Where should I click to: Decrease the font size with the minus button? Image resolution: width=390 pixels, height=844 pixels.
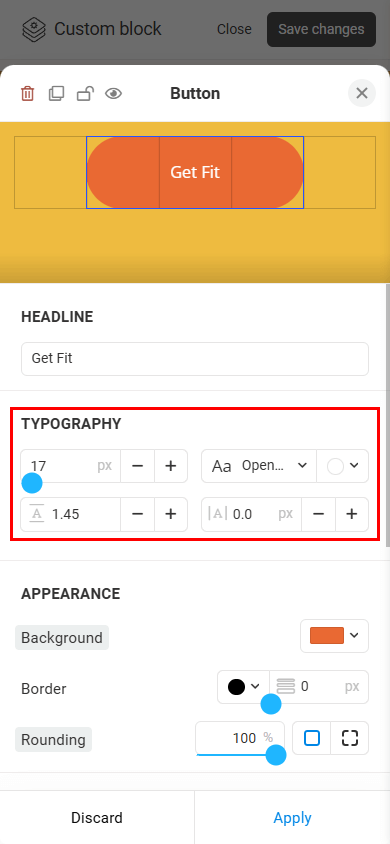[137, 466]
